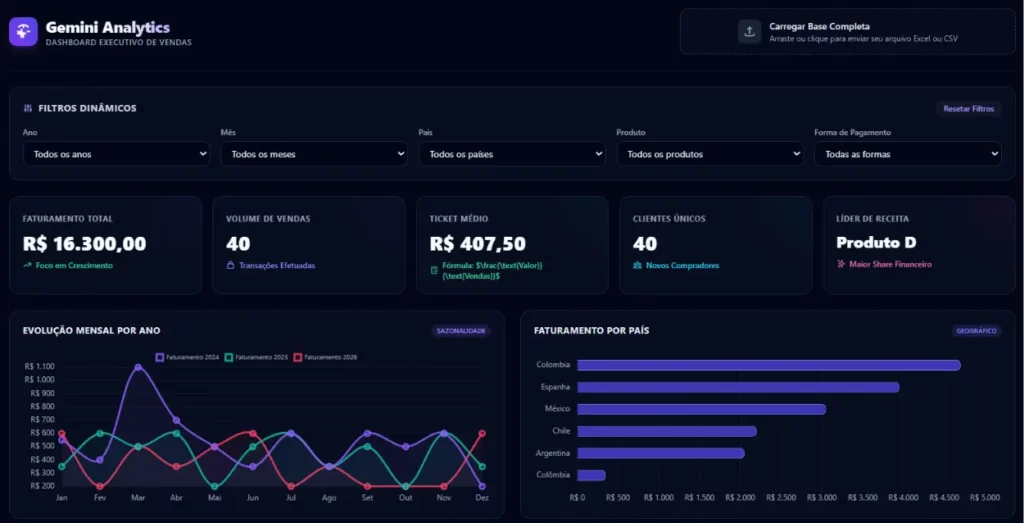The height and width of the screenshot is (523, 1024).
Task: Click the Resetar Filtros button
Action: point(968,109)
